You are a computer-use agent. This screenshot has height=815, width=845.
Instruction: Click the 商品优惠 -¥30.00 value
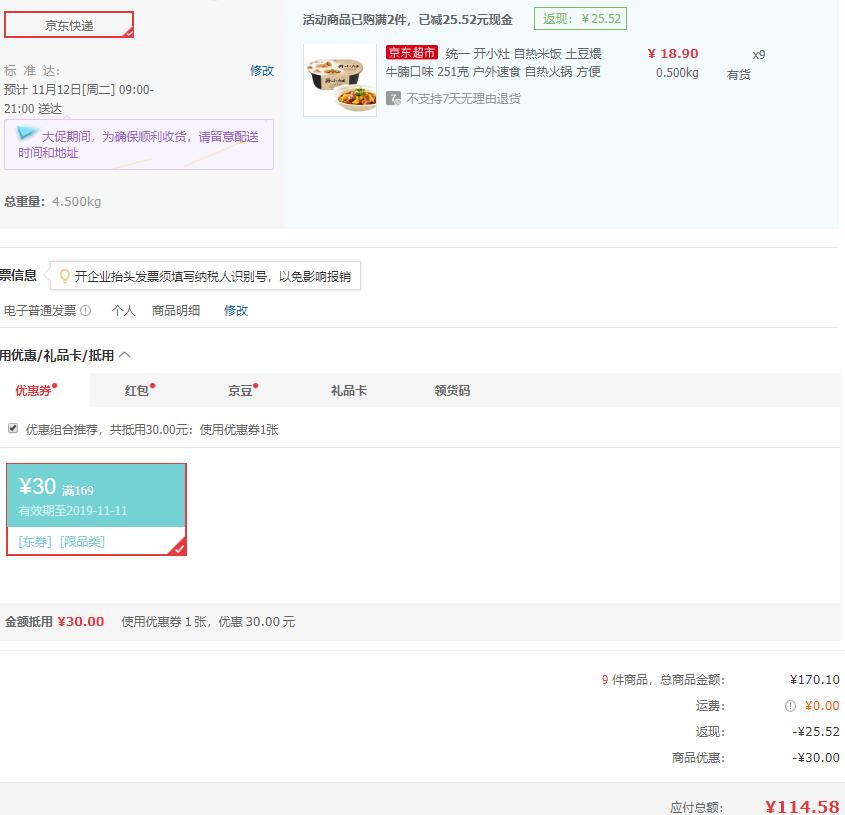point(816,757)
